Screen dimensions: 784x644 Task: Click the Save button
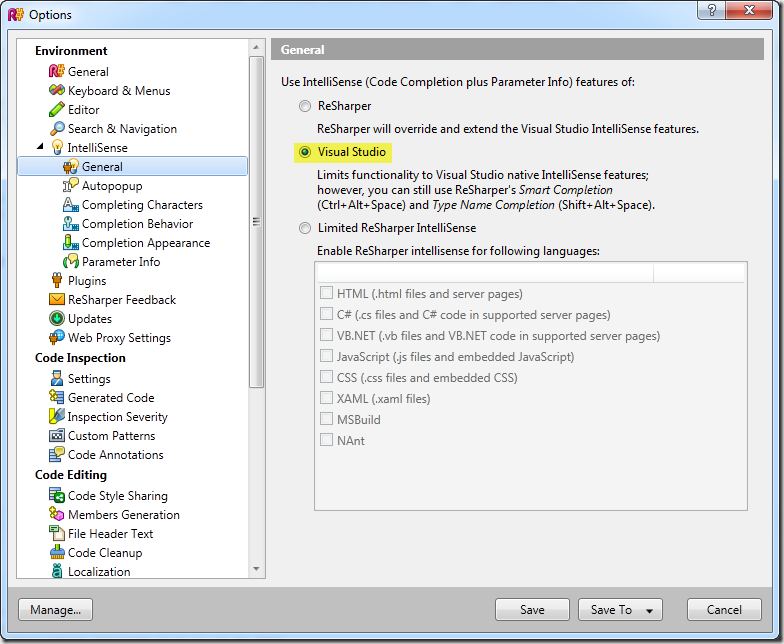[x=532, y=610]
